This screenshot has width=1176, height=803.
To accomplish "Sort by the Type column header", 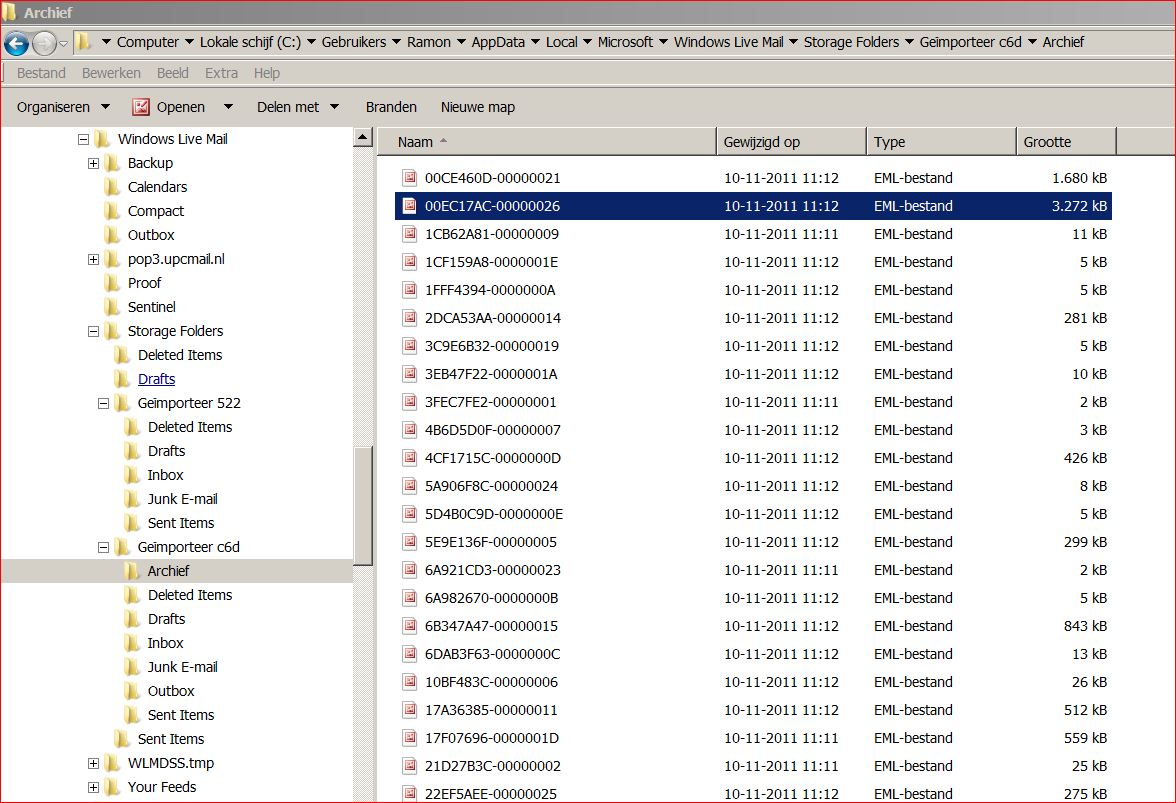I will pos(941,142).
